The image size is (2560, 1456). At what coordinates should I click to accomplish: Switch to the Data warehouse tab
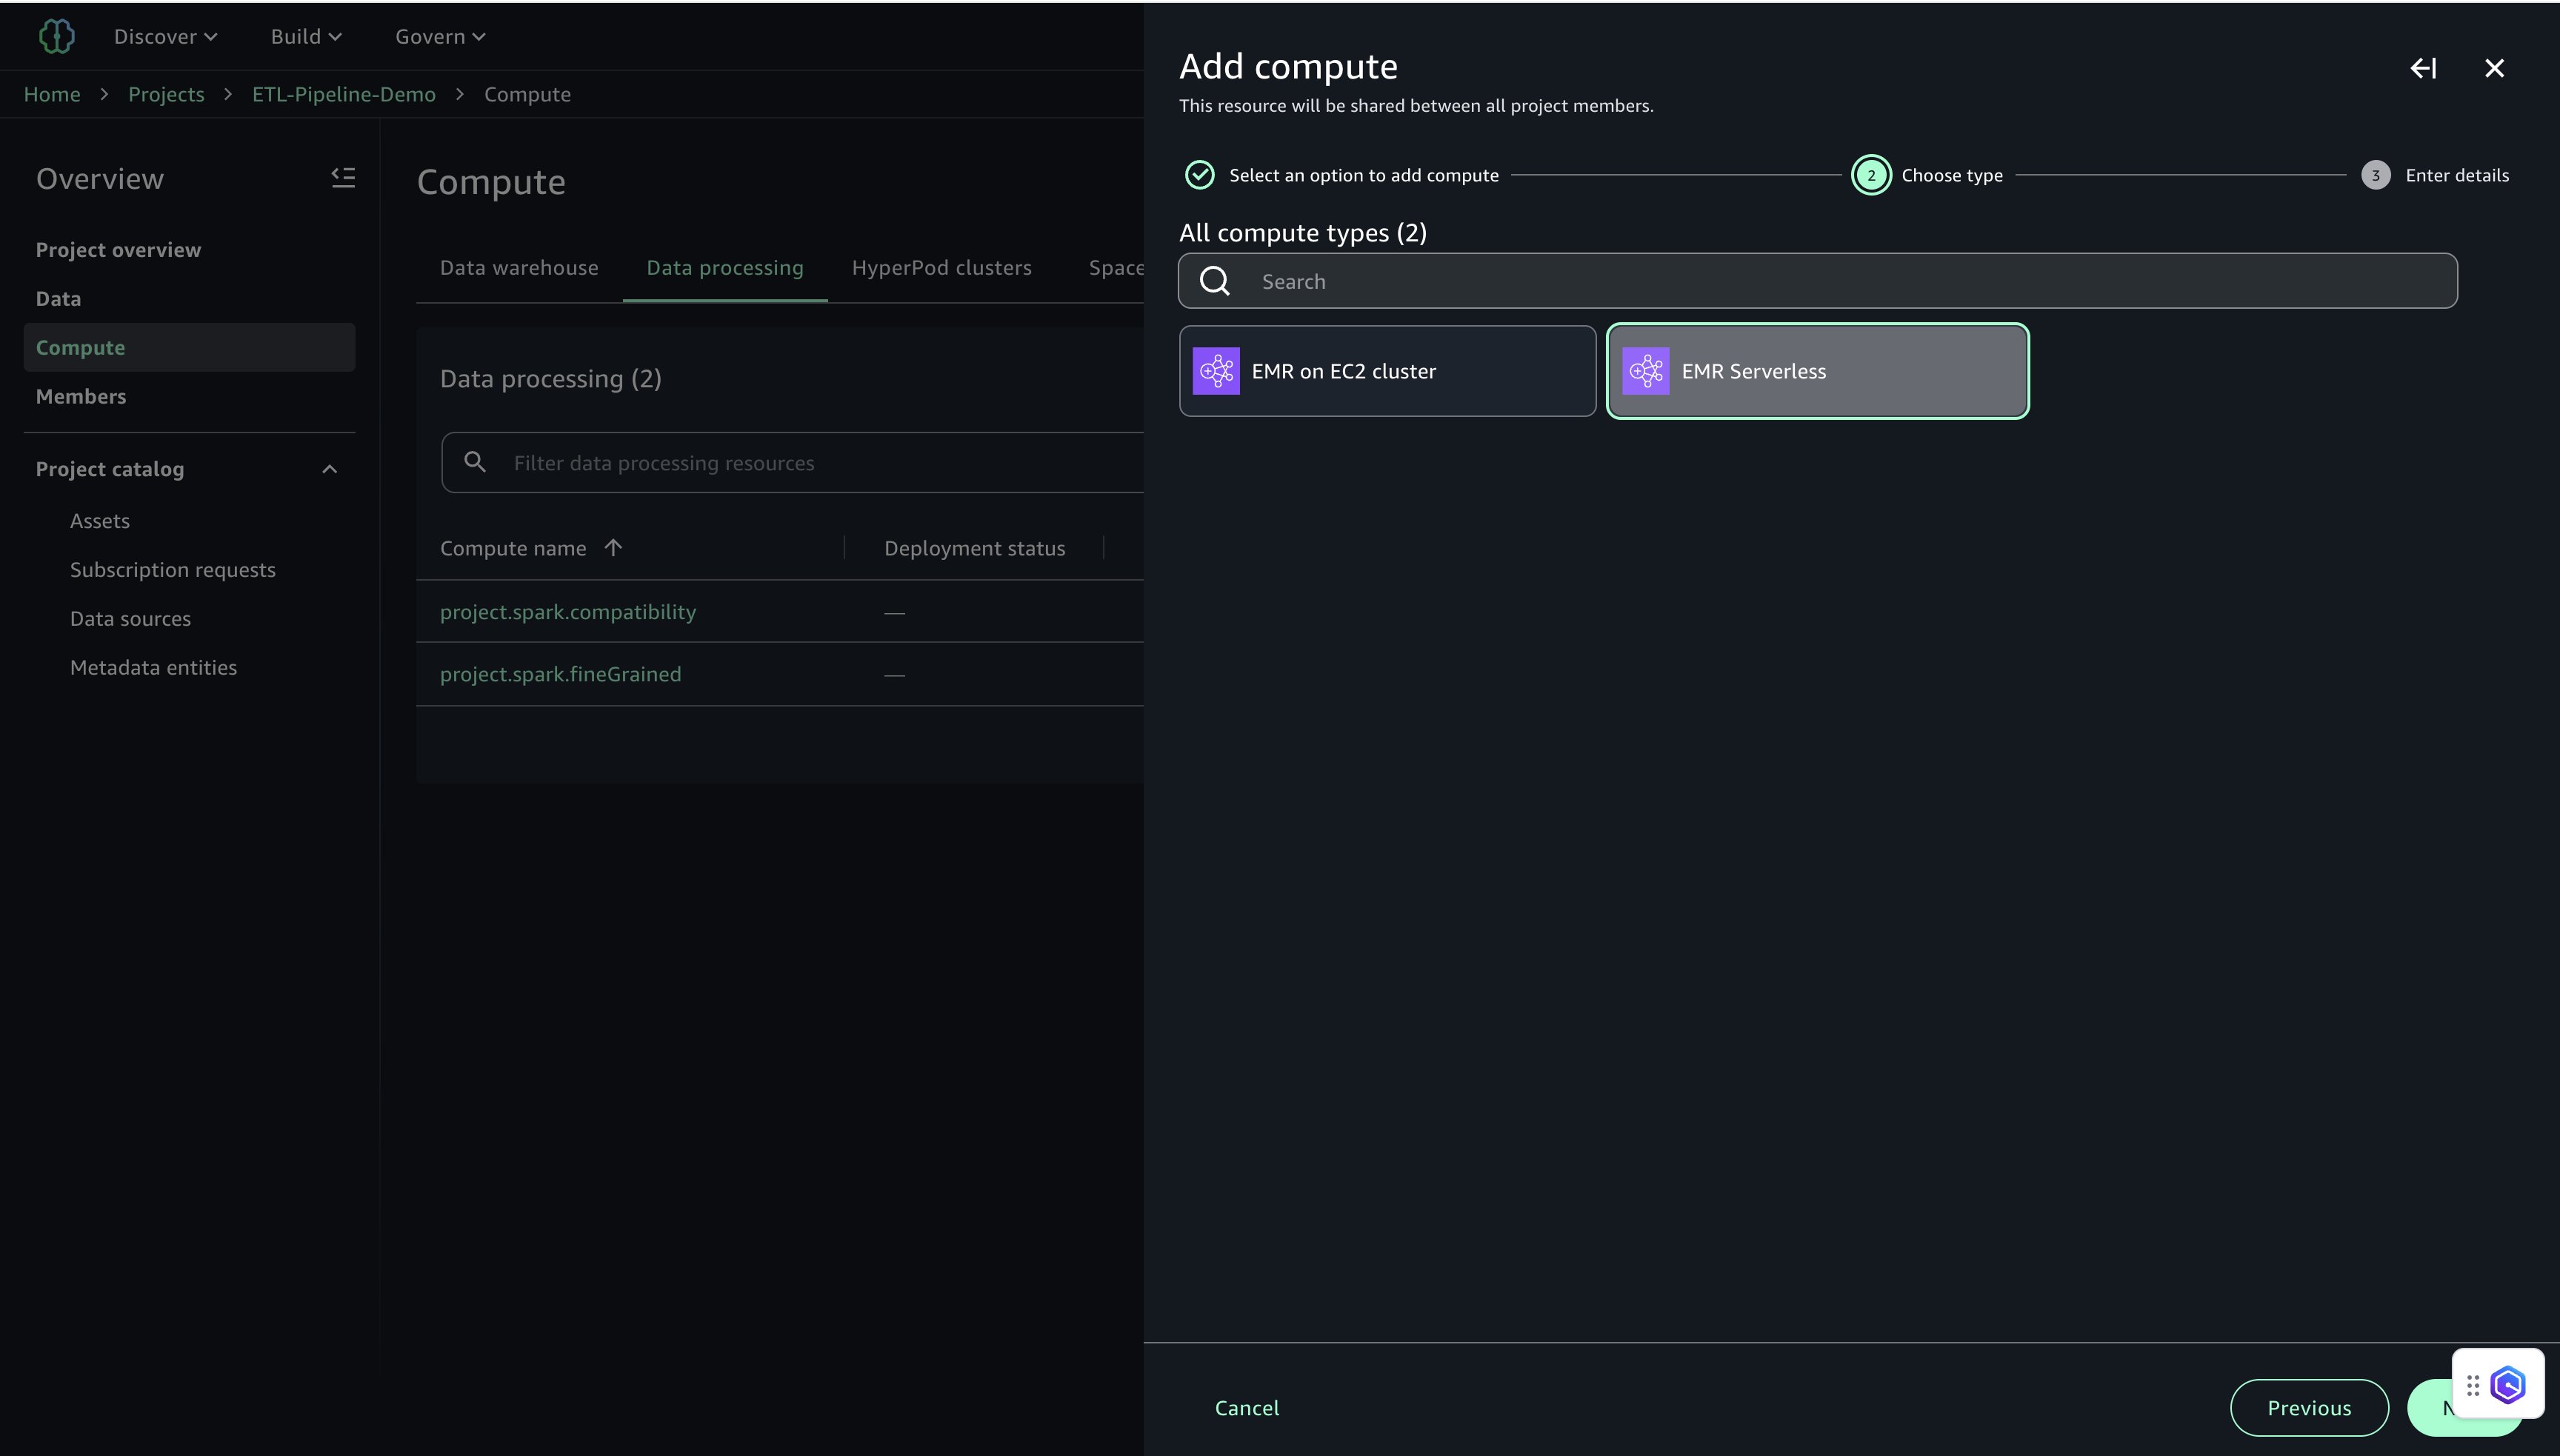coord(519,268)
